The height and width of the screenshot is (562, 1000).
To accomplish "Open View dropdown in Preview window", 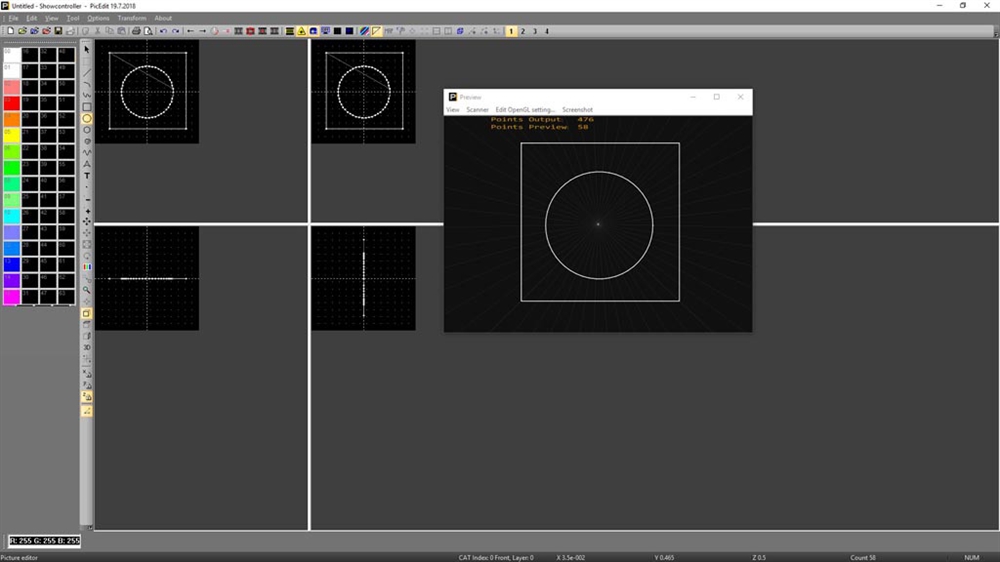I will pos(452,110).
